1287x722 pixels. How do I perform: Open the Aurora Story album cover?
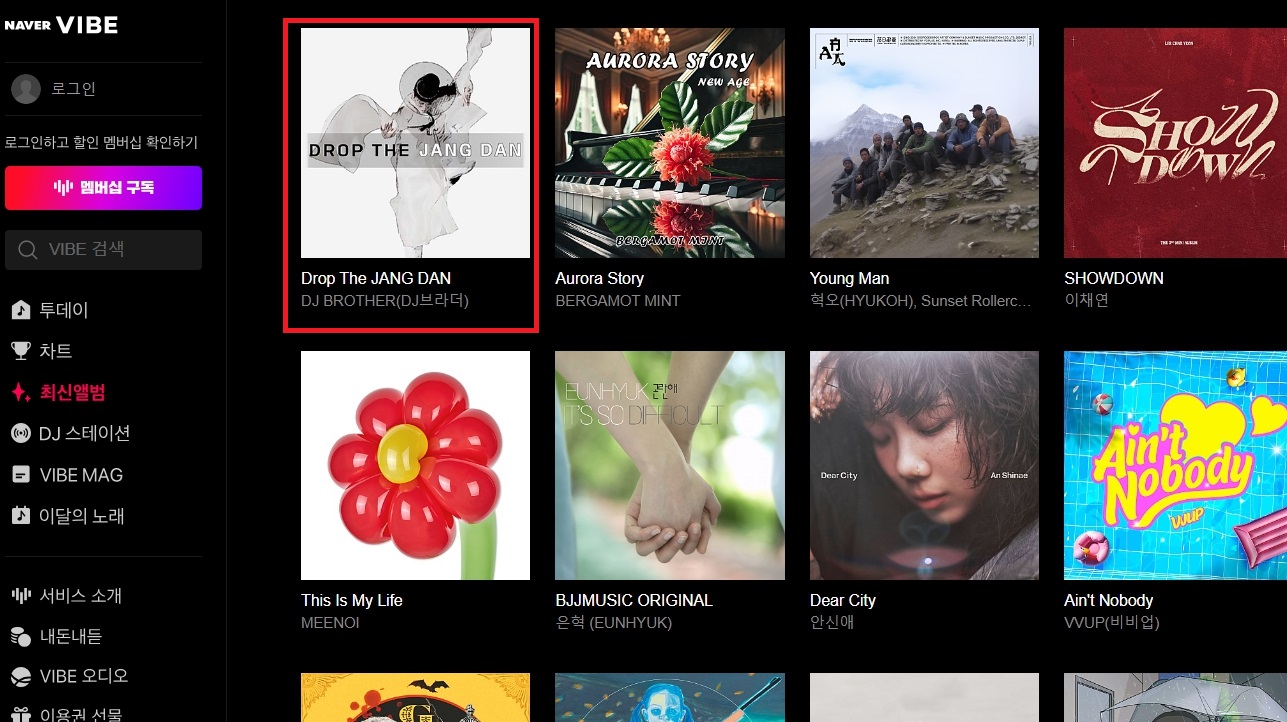[670, 143]
